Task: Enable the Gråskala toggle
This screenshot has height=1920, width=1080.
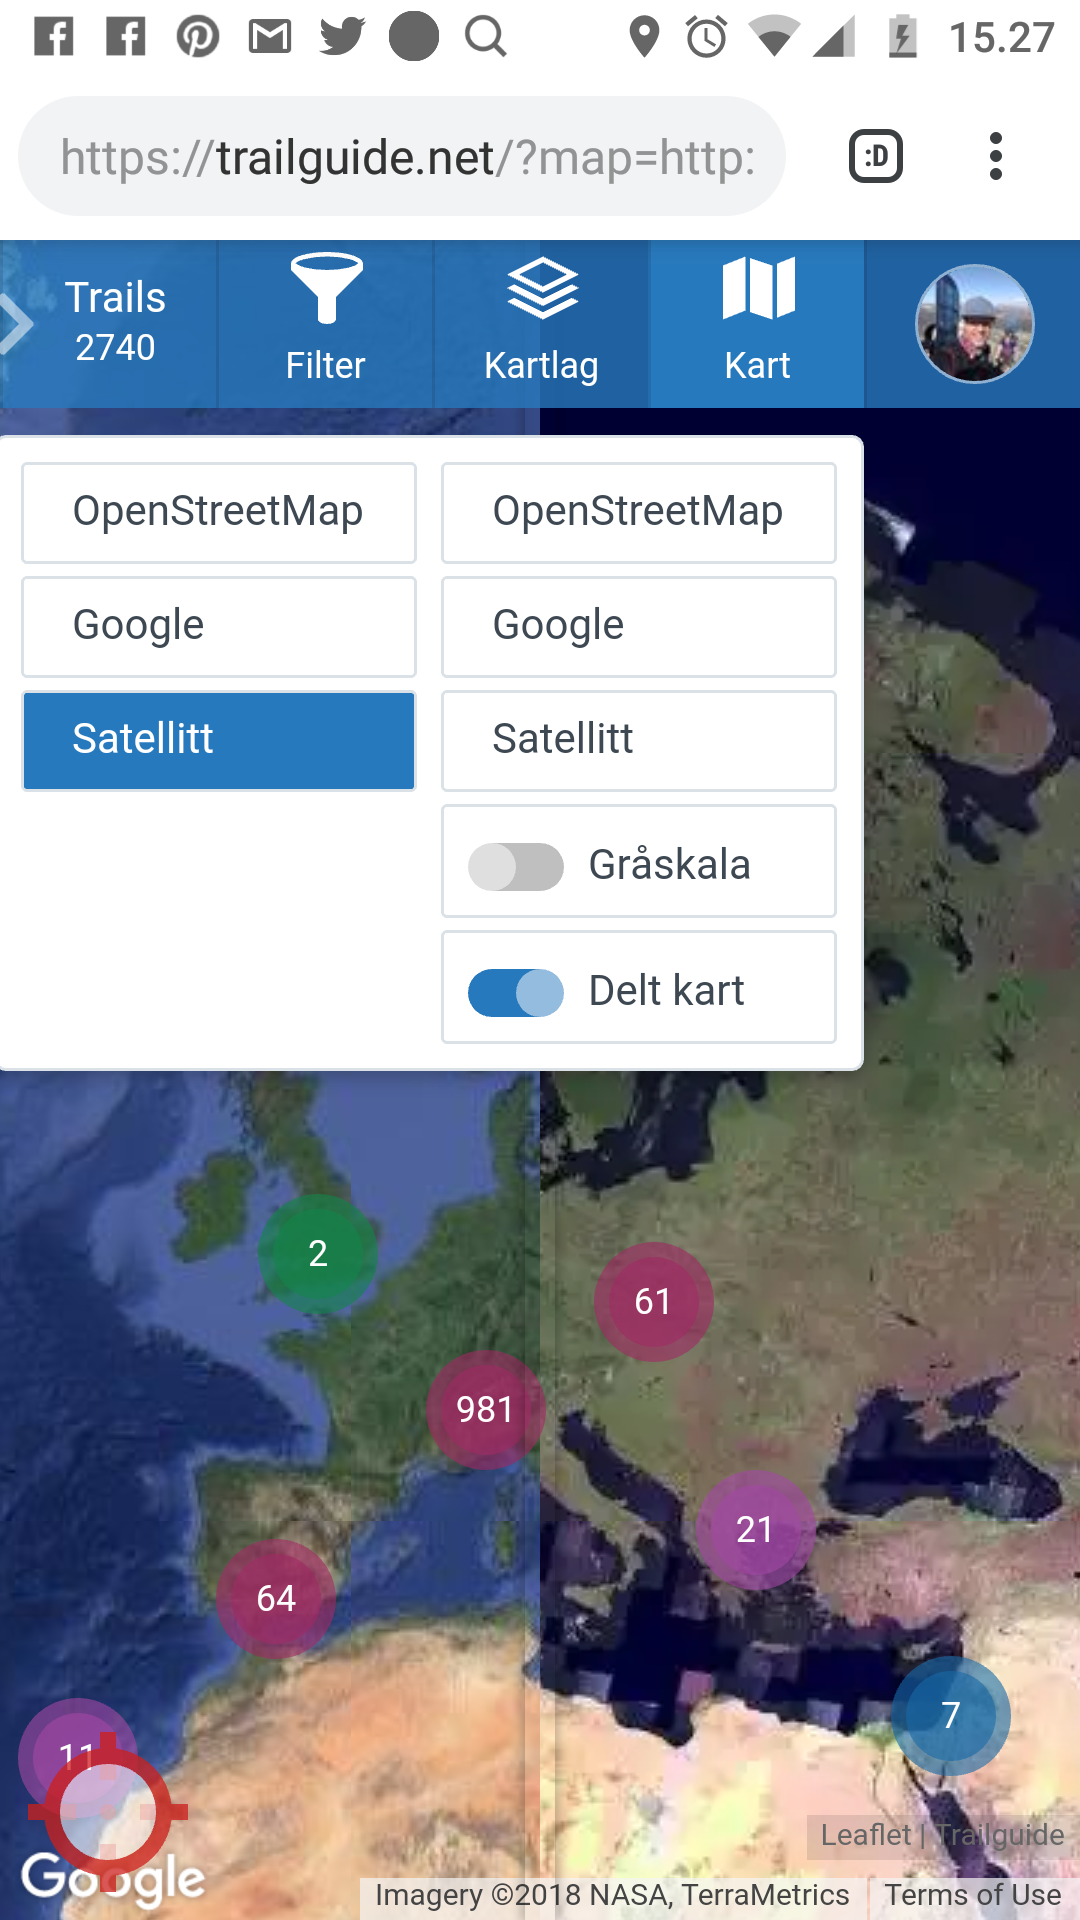Action: tap(516, 866)
